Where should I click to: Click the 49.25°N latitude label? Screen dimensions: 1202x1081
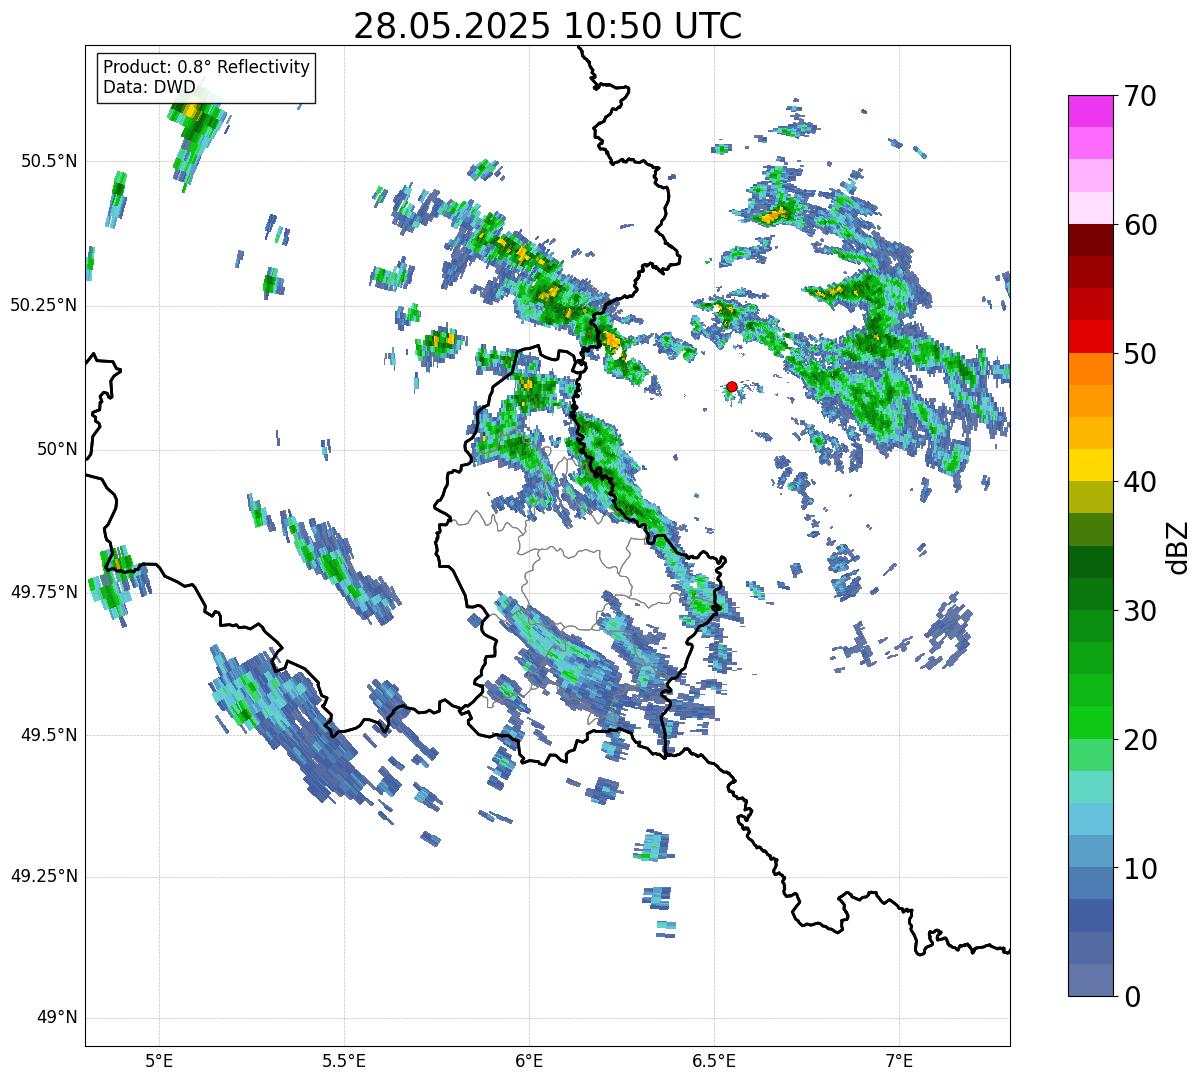pyautogui.click(x=44, y=877)
